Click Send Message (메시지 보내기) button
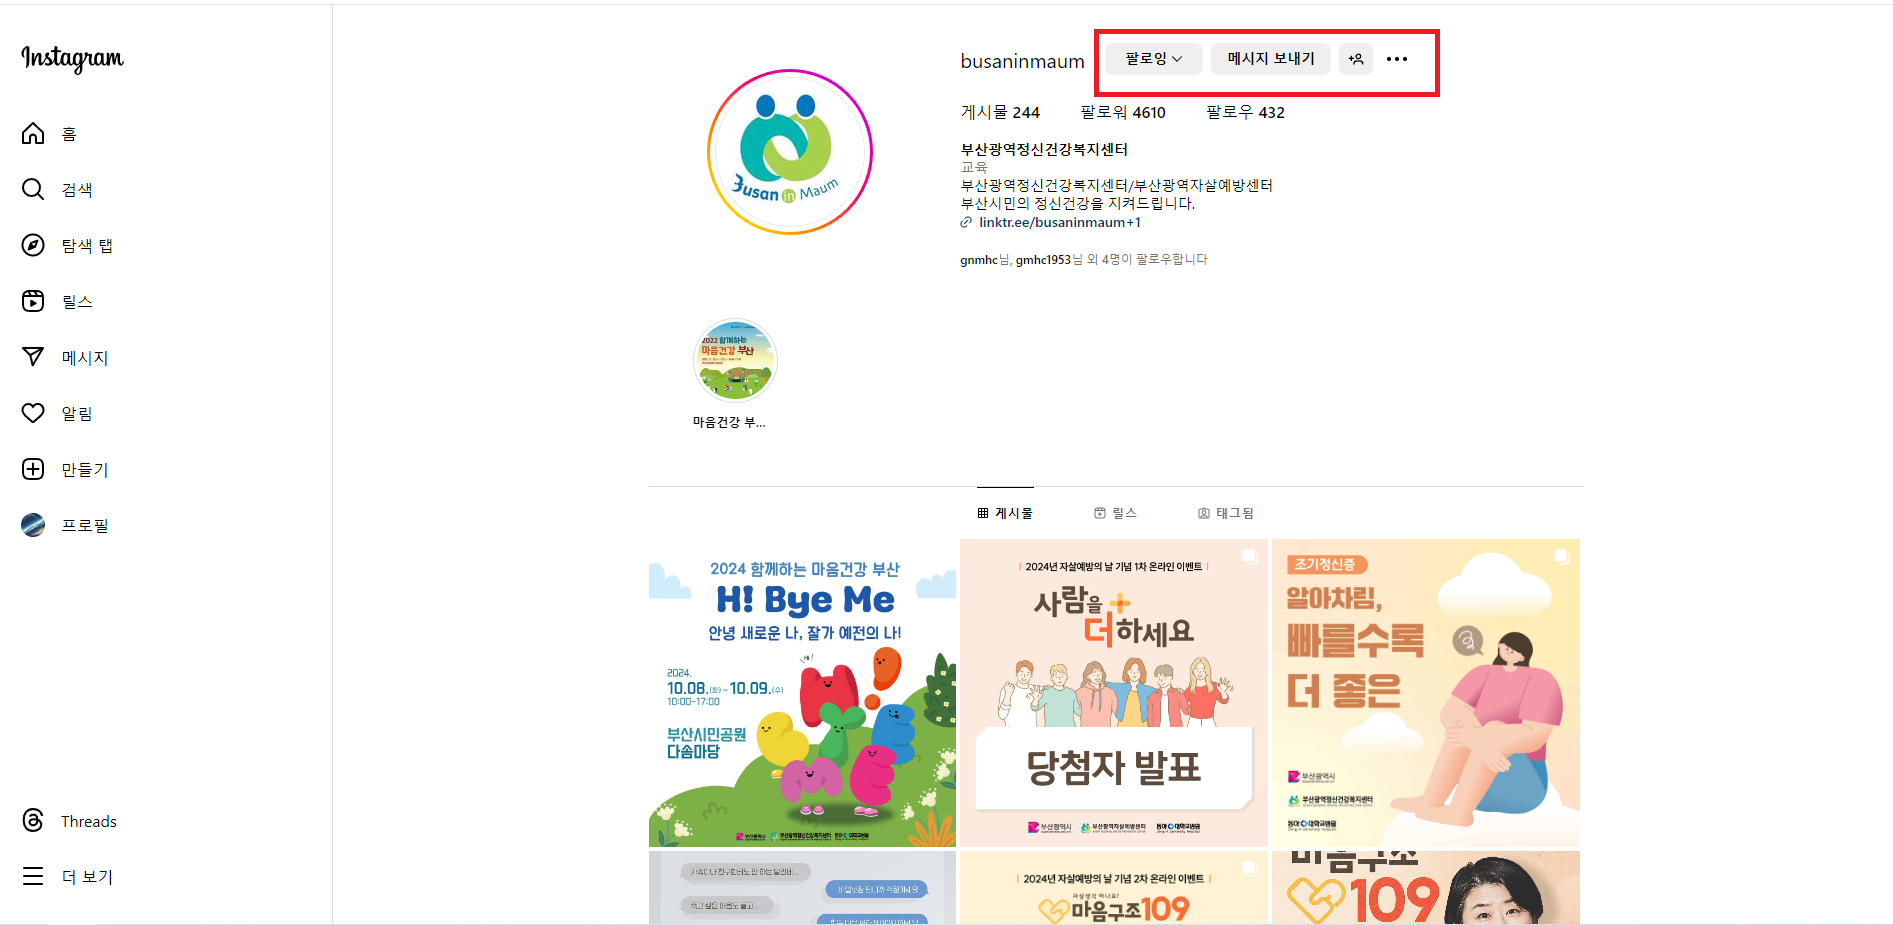The image size is (1893, 925). tap(1270, 59)
